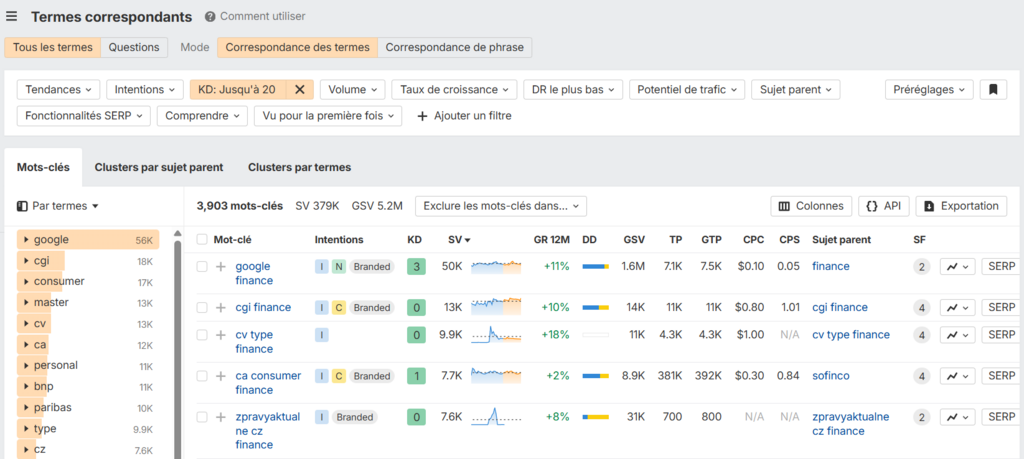Click the Colonnes columns icon button

click(811, 206)
